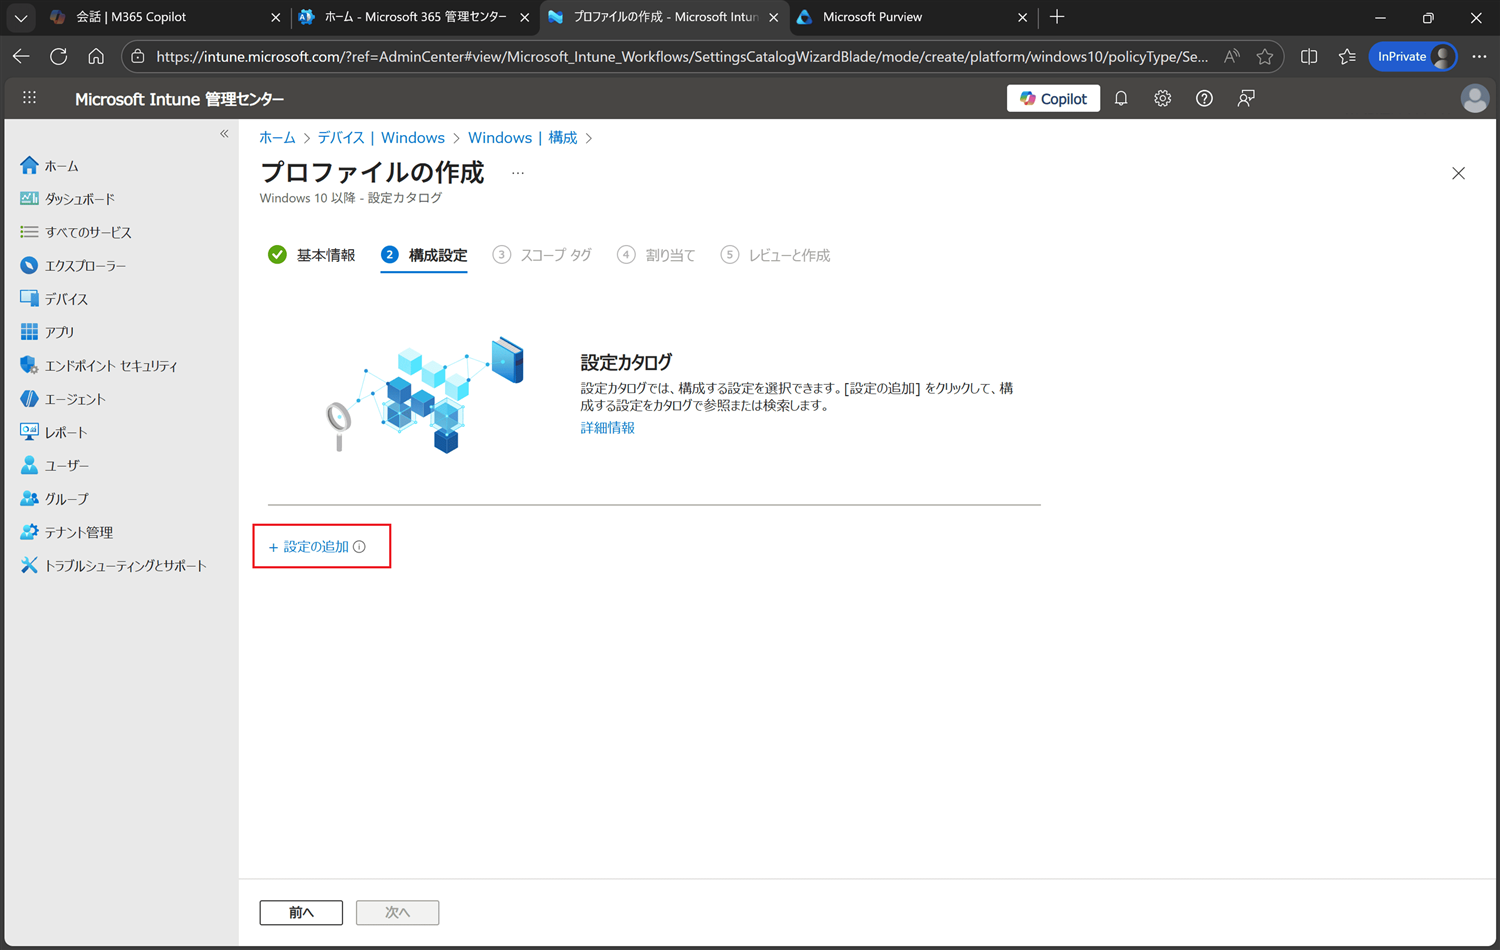Open the ダッシュボード dashboard icon

pyautogui.click(x=29, y=198)
